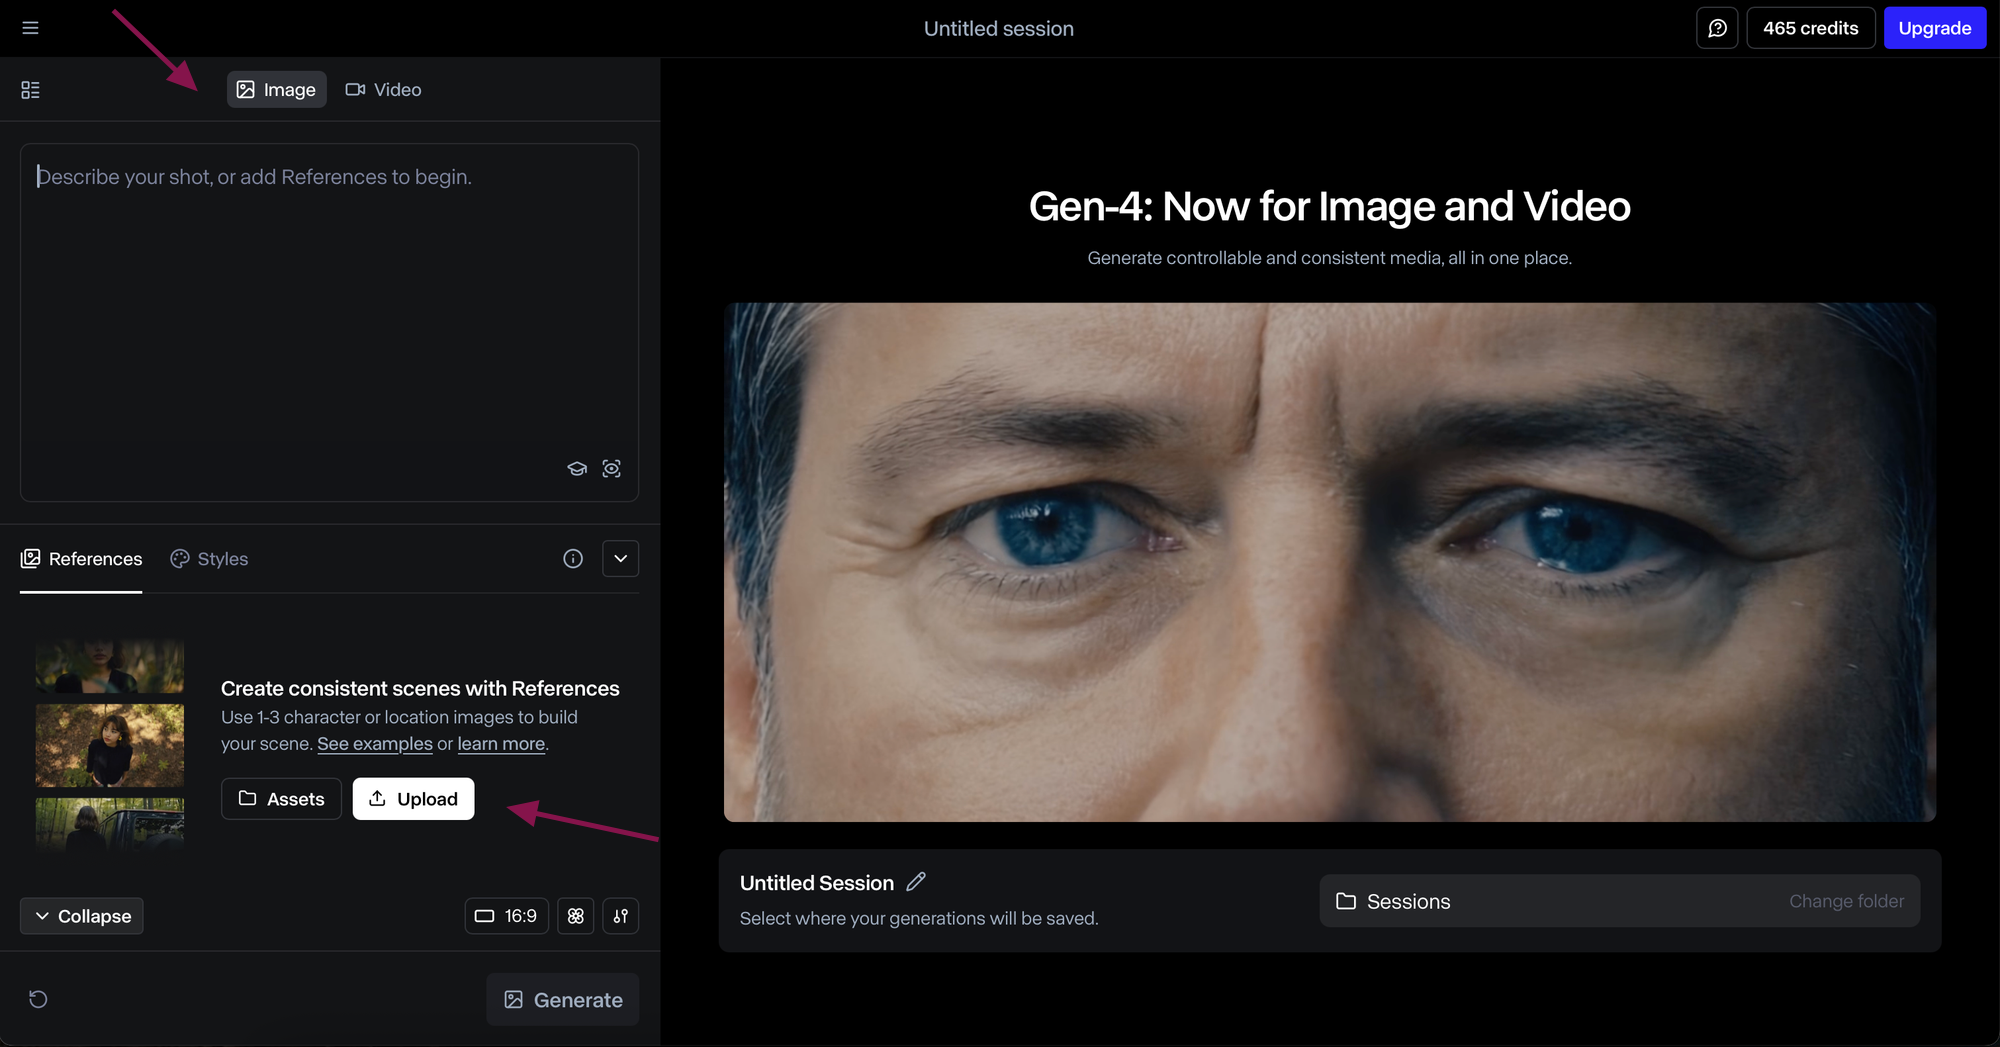The width and height of the screenshot is (2000, 1047).
Task: Click into the shot description prompt field
Action: click(329, 322)
